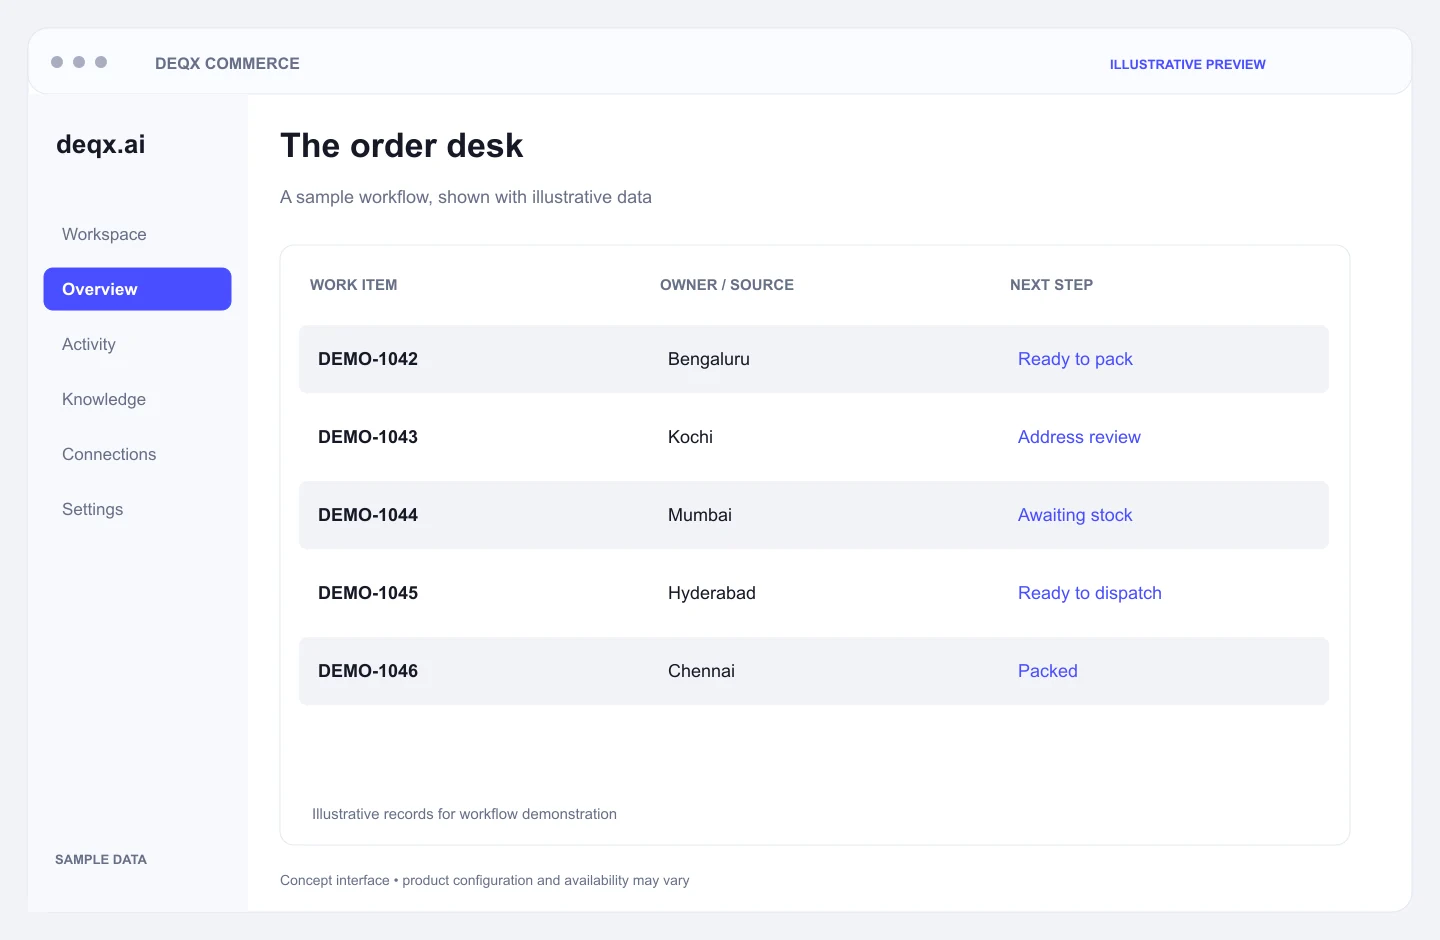Click the ILLUSTRATIVE PREVIEW label
Screen dimensions: 1440x940
pyautogui.click(x=1187, y=64)
